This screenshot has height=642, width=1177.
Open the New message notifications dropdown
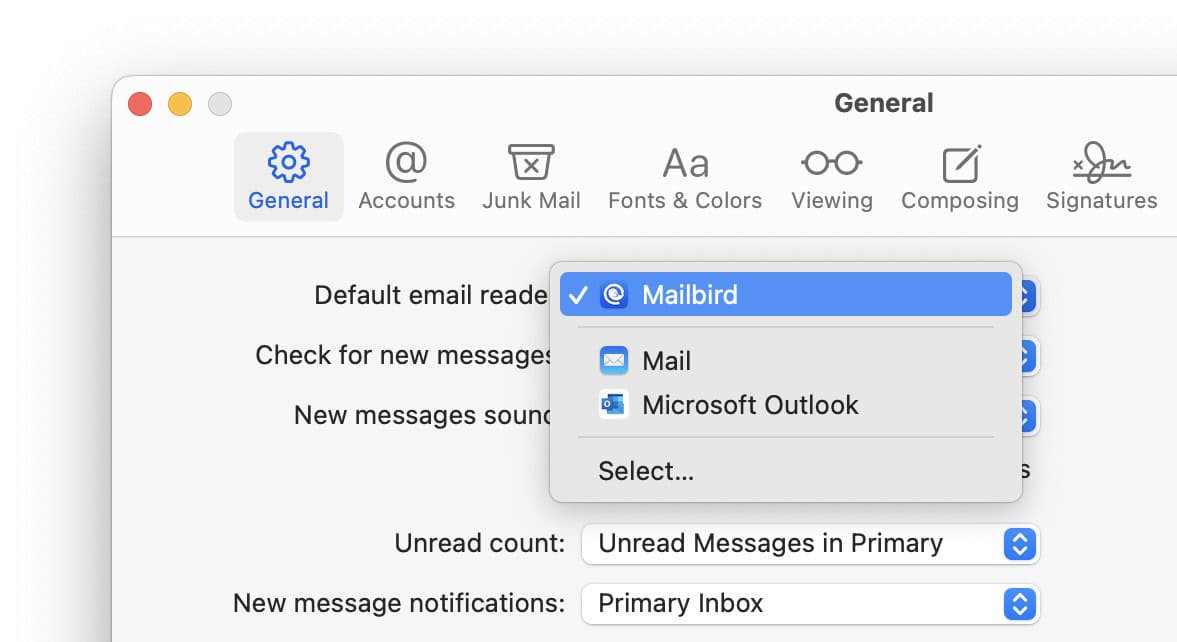coord(810,604)
